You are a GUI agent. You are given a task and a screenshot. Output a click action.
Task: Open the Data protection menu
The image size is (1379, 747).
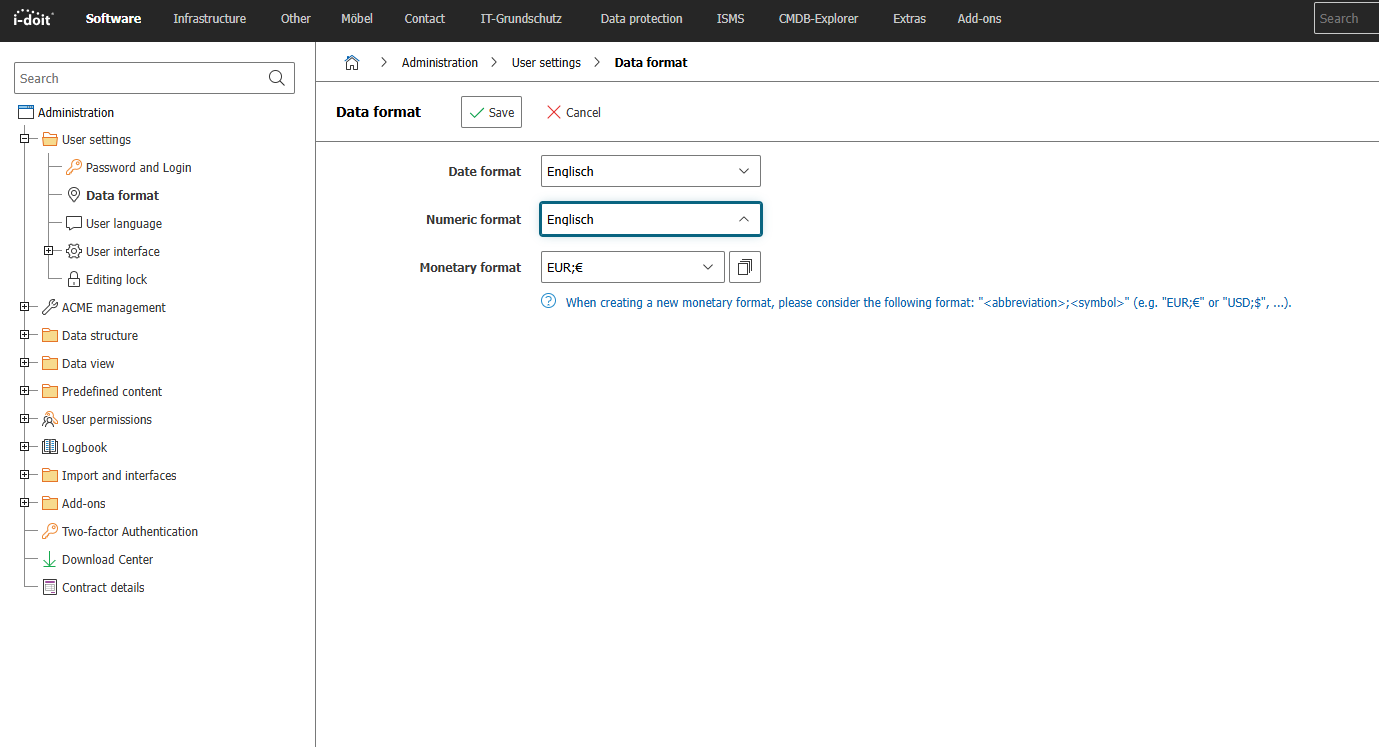click(x=641, y=19)
